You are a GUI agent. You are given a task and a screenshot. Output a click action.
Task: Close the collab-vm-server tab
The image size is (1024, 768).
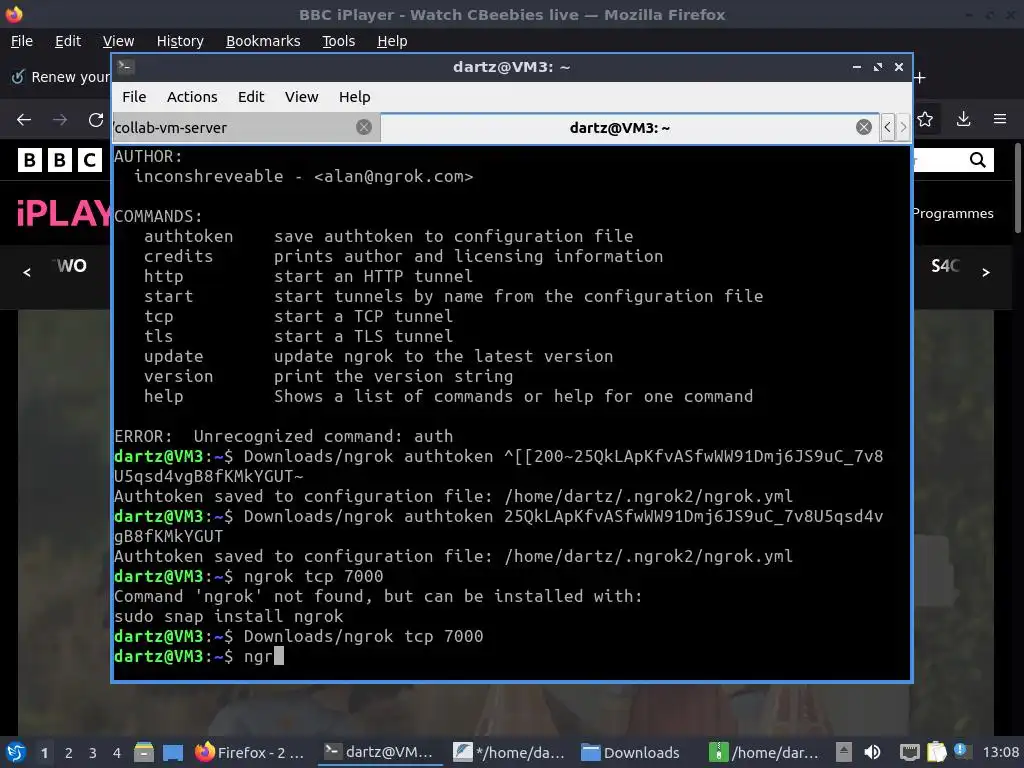pos(364,127)
